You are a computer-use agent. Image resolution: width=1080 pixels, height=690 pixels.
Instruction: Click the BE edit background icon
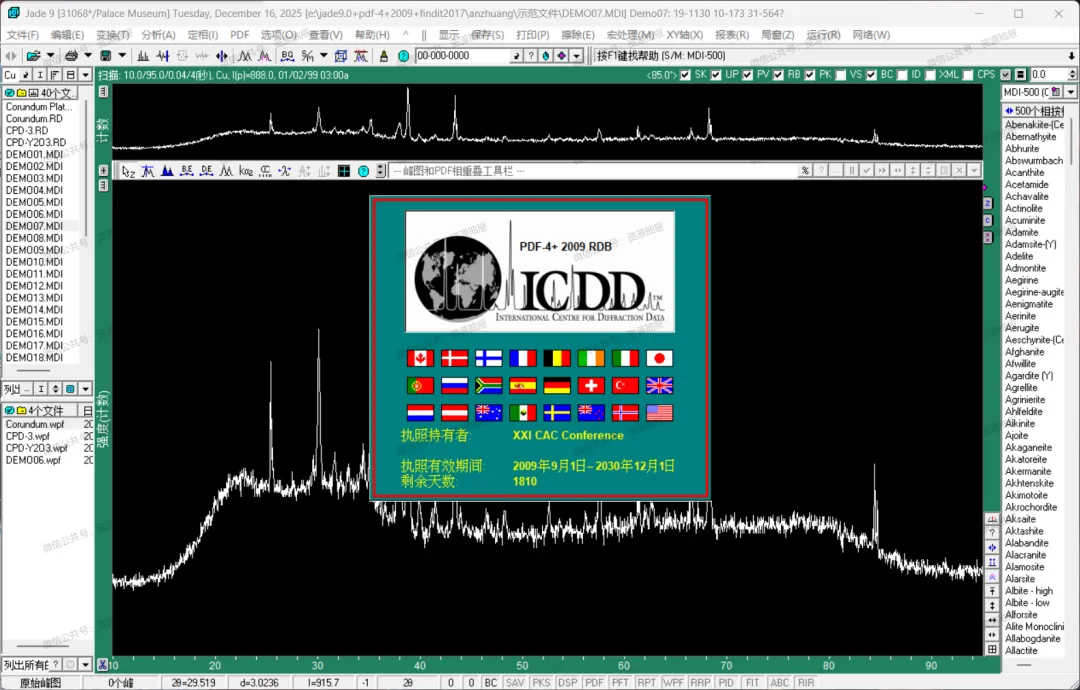click(x=187, y=171)
